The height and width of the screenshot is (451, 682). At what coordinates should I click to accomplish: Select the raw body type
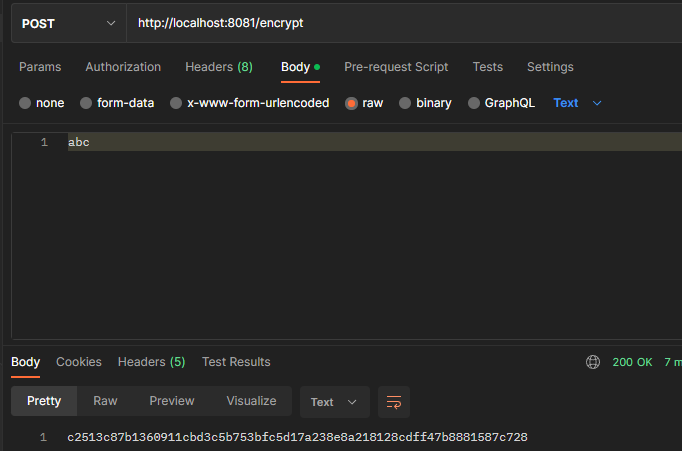click(x=364, y=103)
